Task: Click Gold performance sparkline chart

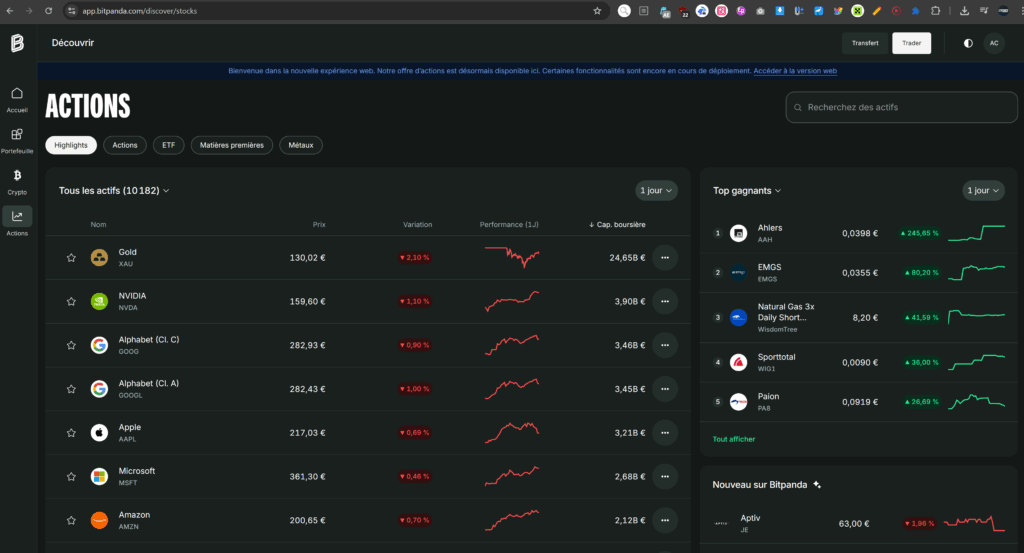Action: point(512,257)
